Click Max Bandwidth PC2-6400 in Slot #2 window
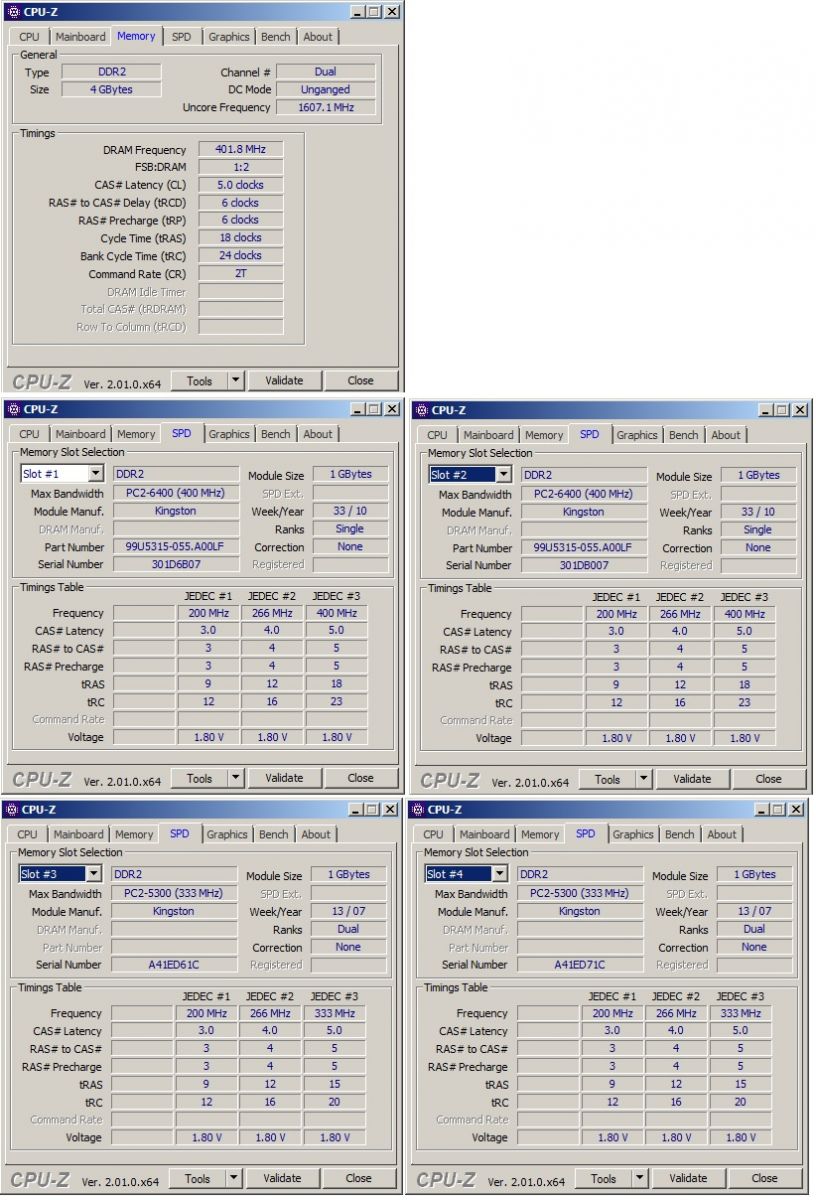 (x=584, y=494)
